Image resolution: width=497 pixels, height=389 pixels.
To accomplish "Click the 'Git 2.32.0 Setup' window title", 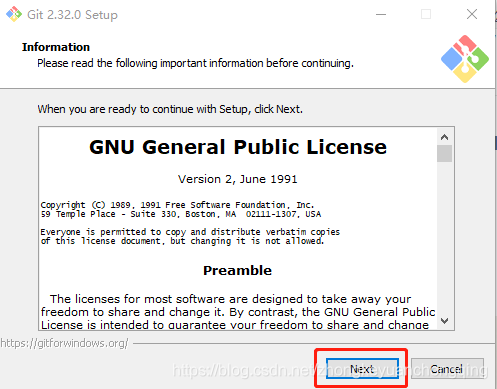I will click(x=72, y=15).
